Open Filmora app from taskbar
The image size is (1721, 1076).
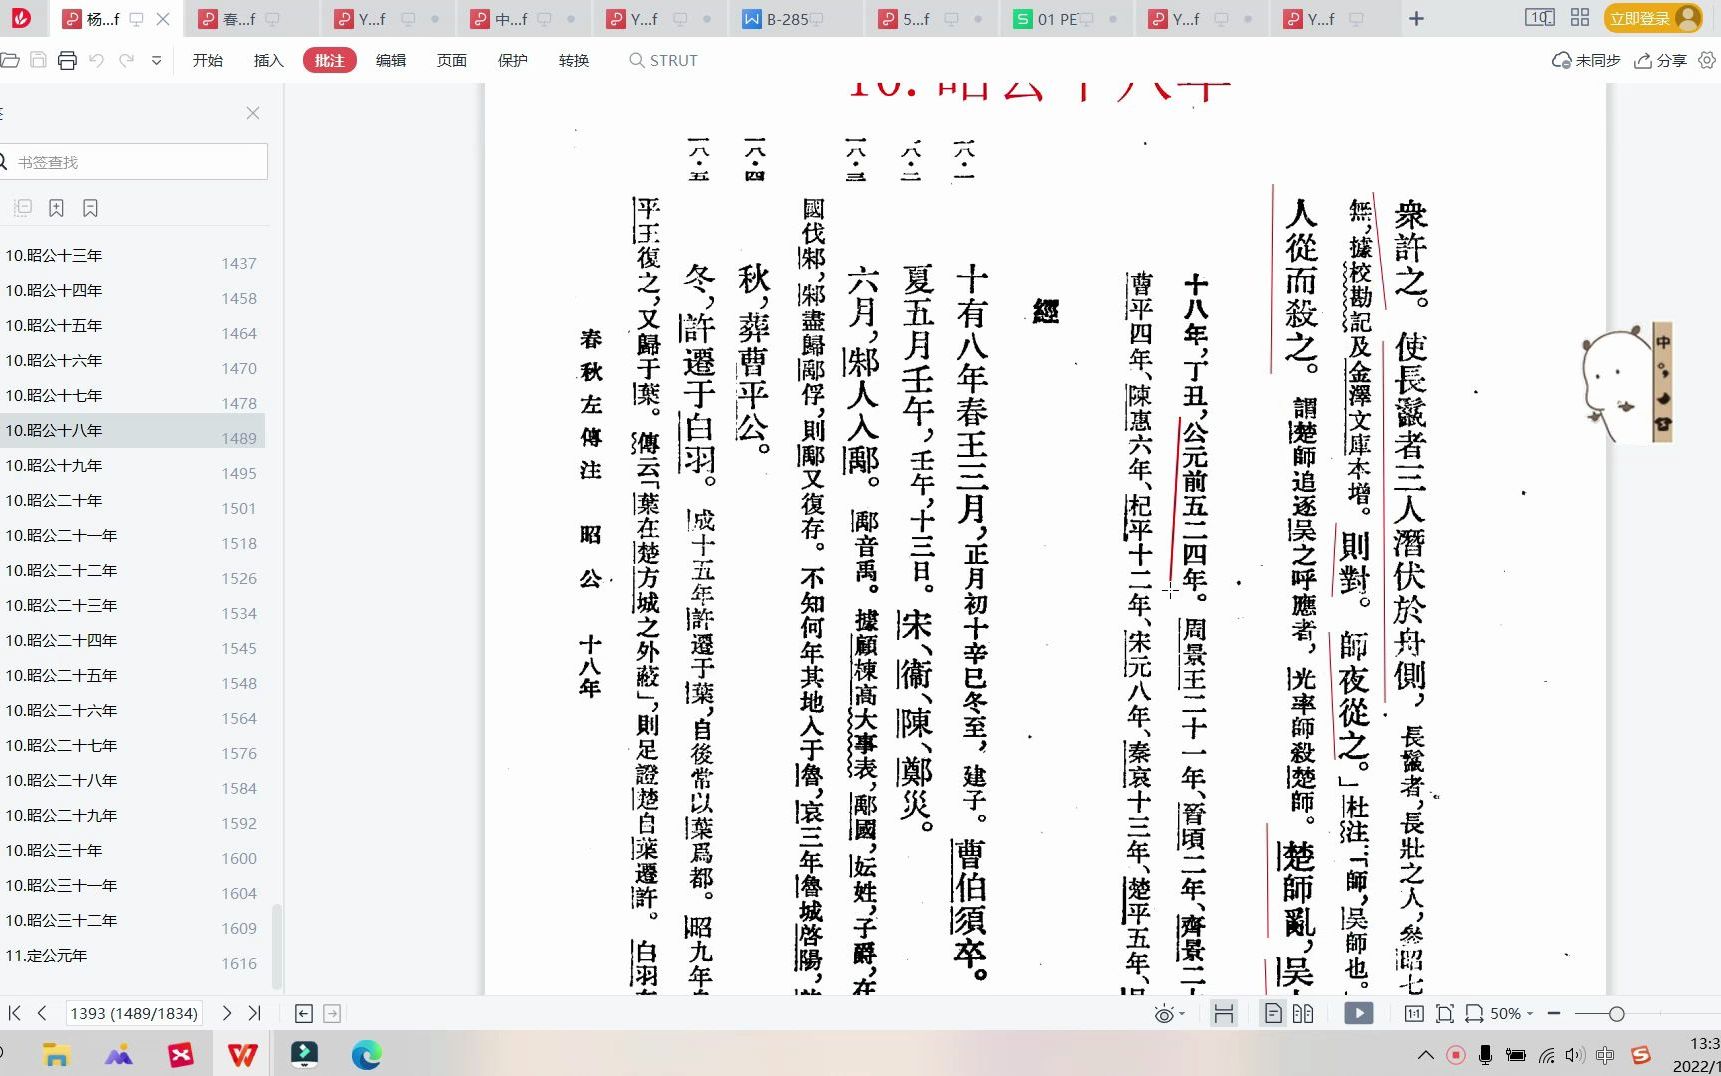coord(304,1054)
